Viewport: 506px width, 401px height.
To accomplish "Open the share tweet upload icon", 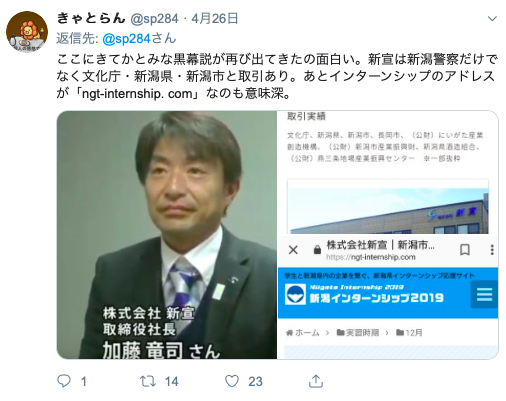I will pos(316,381).
